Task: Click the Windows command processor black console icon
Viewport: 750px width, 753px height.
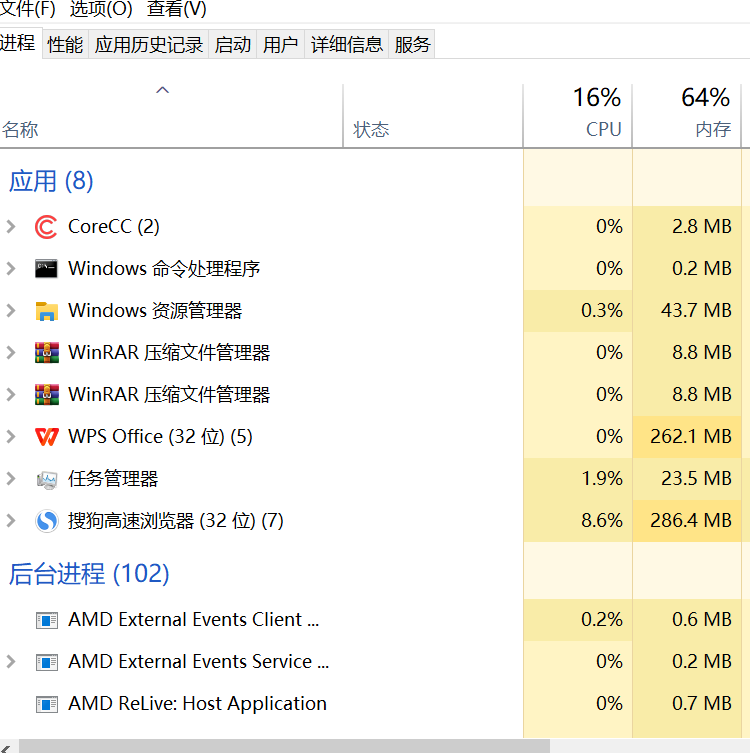Action: (46, 268)
